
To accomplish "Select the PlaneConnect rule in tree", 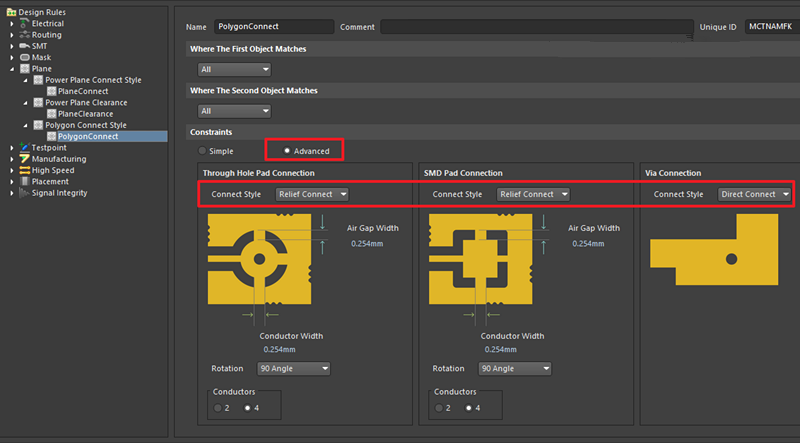I will [x=83, y=91].
